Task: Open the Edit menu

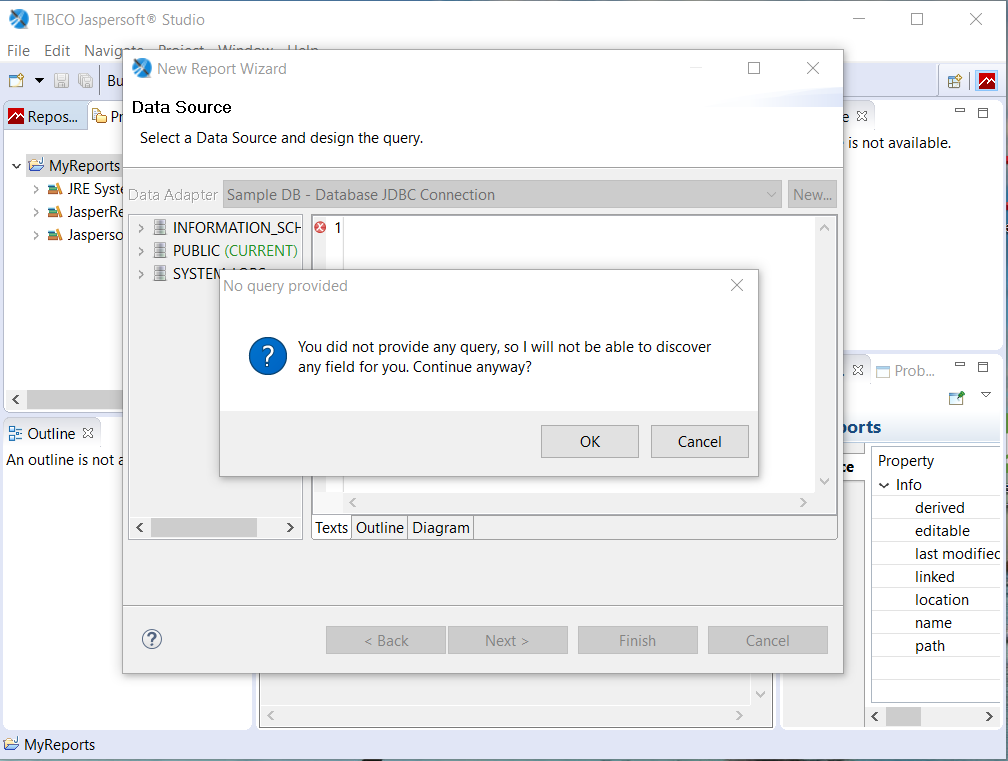Action: click(57, 51)
